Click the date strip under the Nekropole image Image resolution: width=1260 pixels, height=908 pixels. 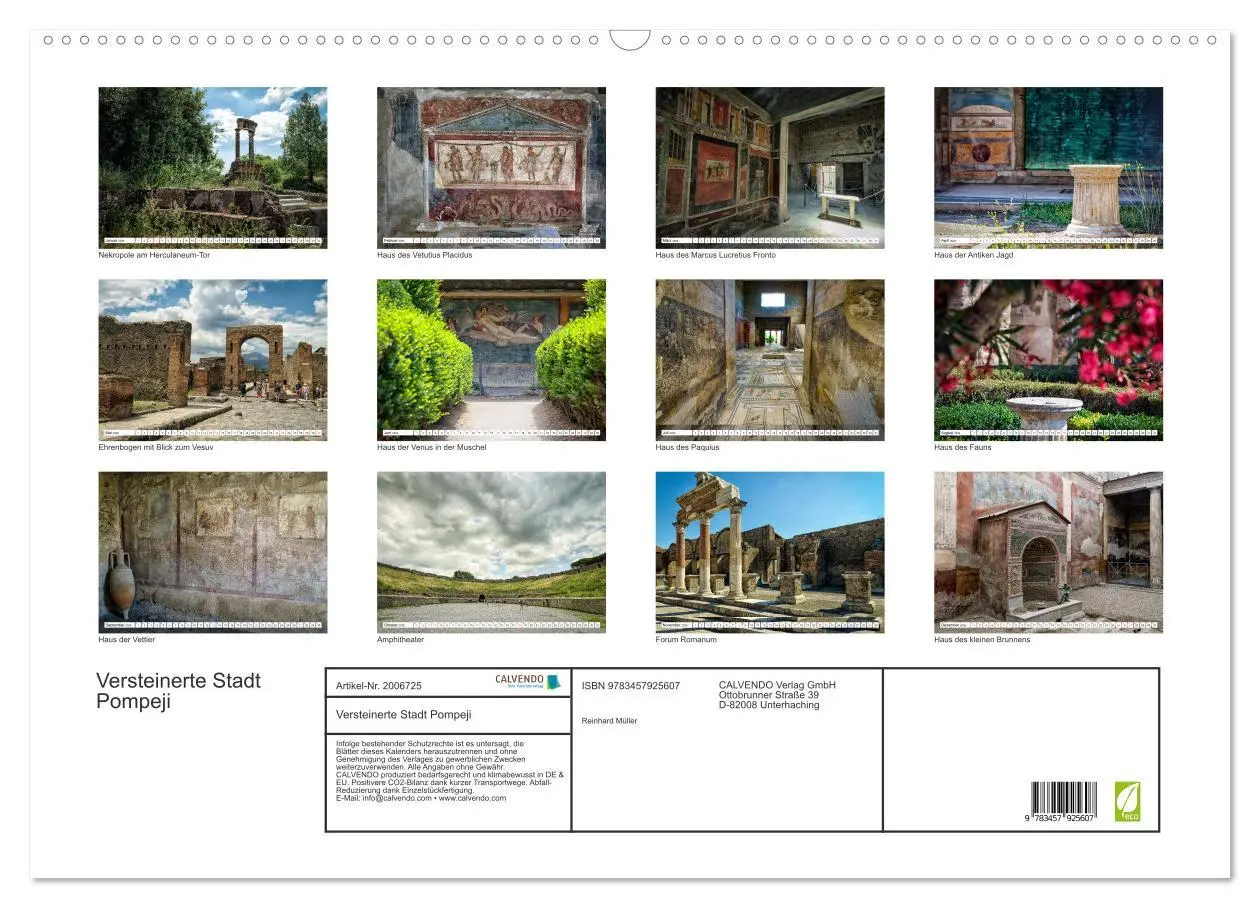pos(212,241)
